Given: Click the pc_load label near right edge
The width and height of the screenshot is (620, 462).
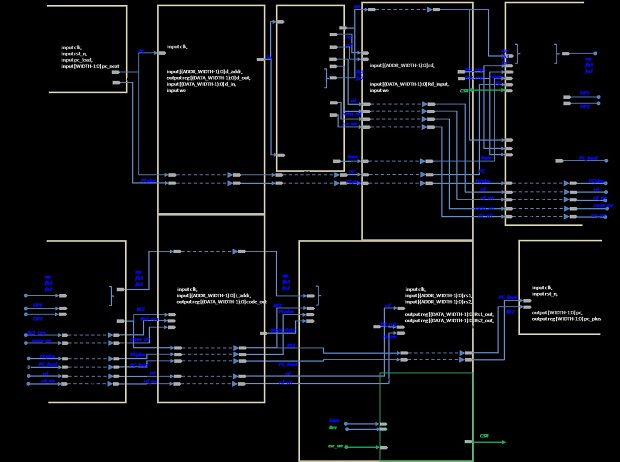Looking at the screenshot, I should pyautogui.click(x=590, y=159).
